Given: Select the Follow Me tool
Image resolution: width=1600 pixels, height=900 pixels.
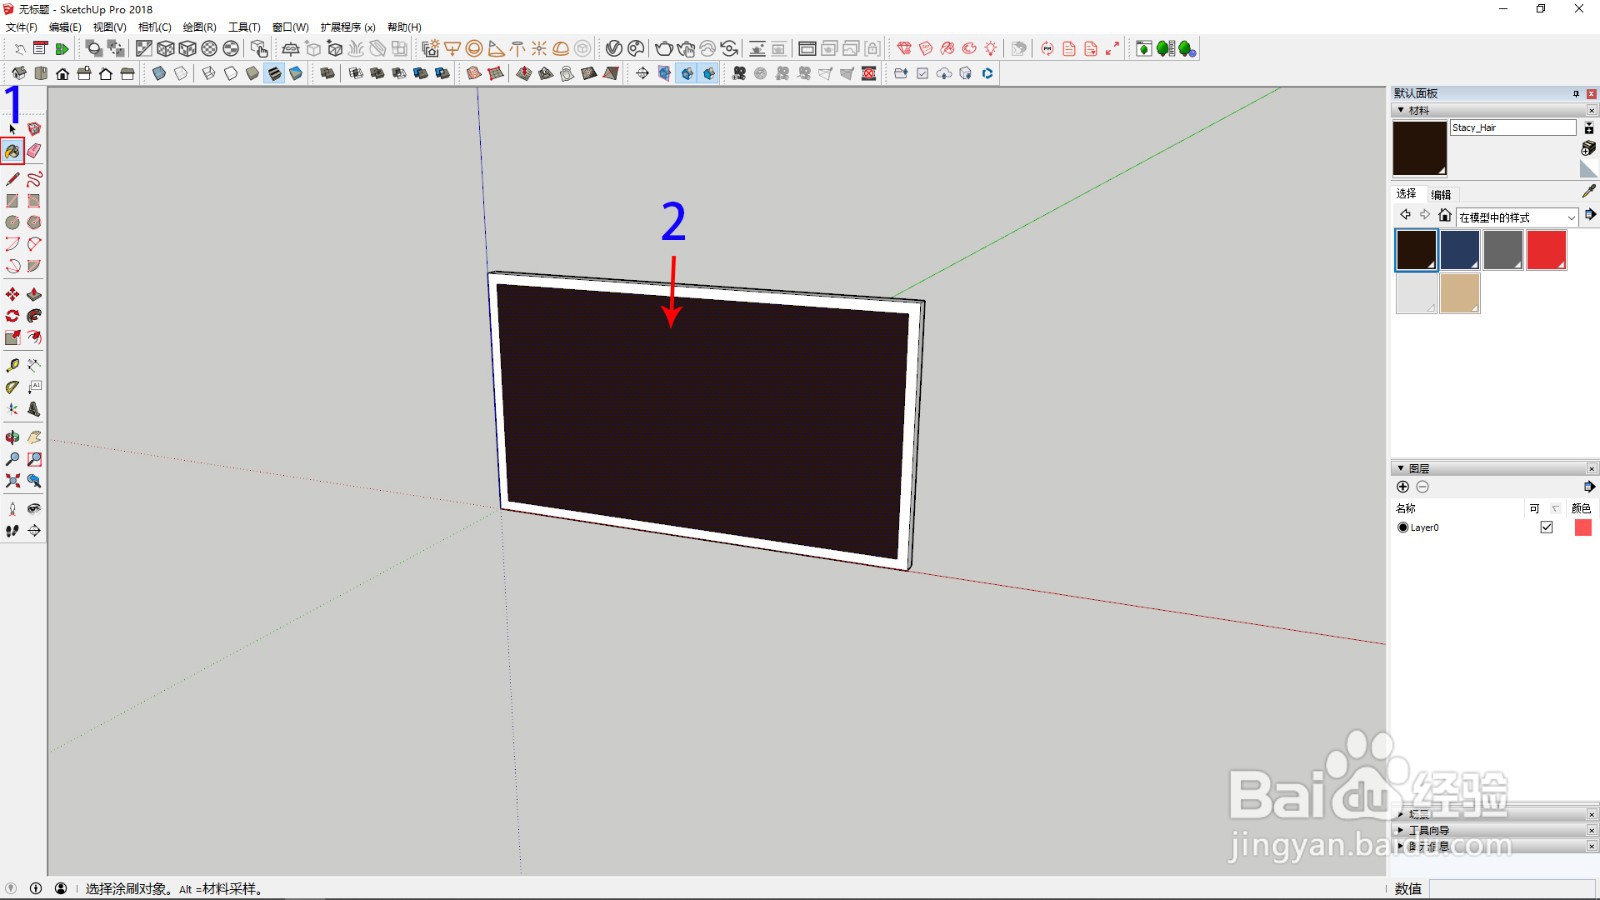Looking at the screenshot, I should coord(34,316).
